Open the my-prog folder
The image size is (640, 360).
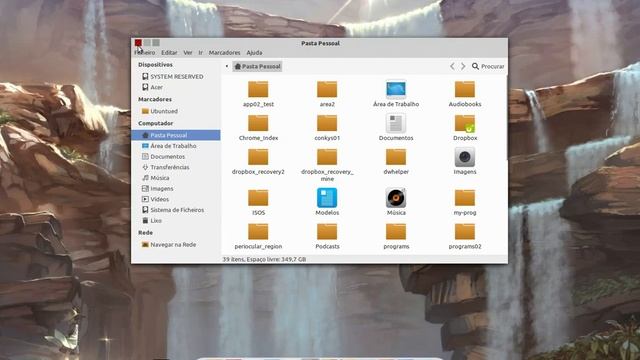(x=465, y=198)
